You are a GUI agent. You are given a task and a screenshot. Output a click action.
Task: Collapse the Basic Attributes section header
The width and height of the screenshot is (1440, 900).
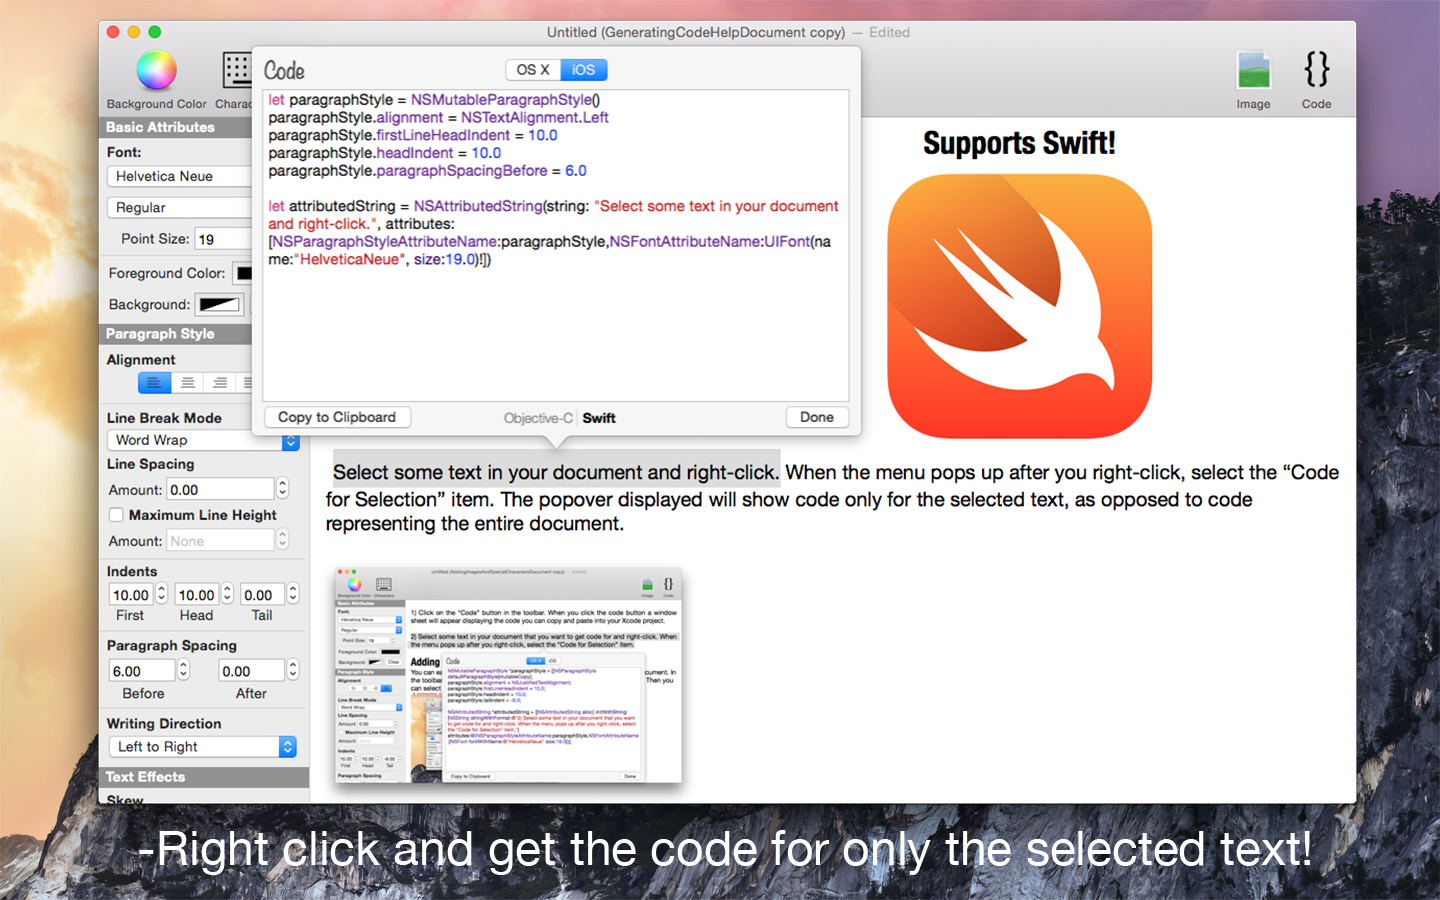coord(175,127)
